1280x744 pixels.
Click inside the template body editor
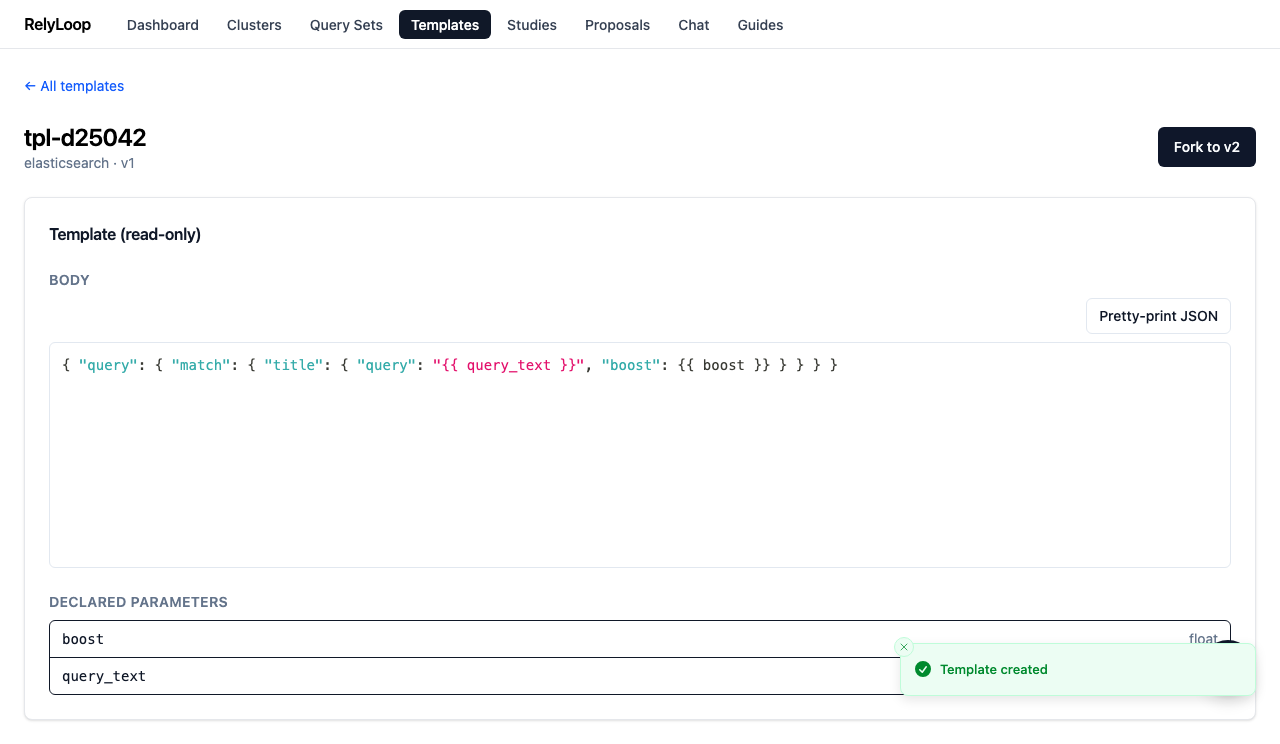640,455
